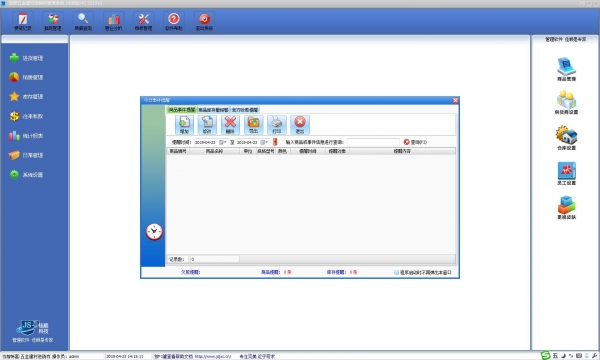Switch to the third reminder tab
This screenshot has width=600, height=360.
point(245,110)
